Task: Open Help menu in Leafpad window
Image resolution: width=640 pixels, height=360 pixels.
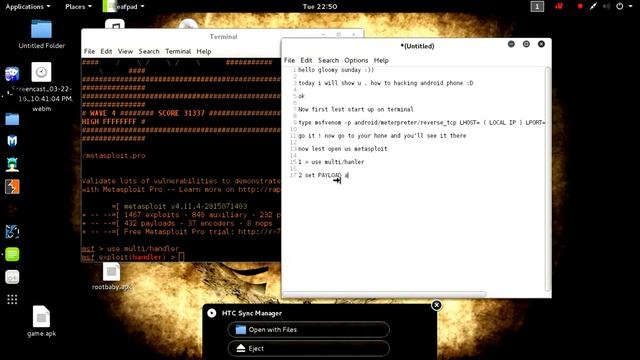Action: 381,60
